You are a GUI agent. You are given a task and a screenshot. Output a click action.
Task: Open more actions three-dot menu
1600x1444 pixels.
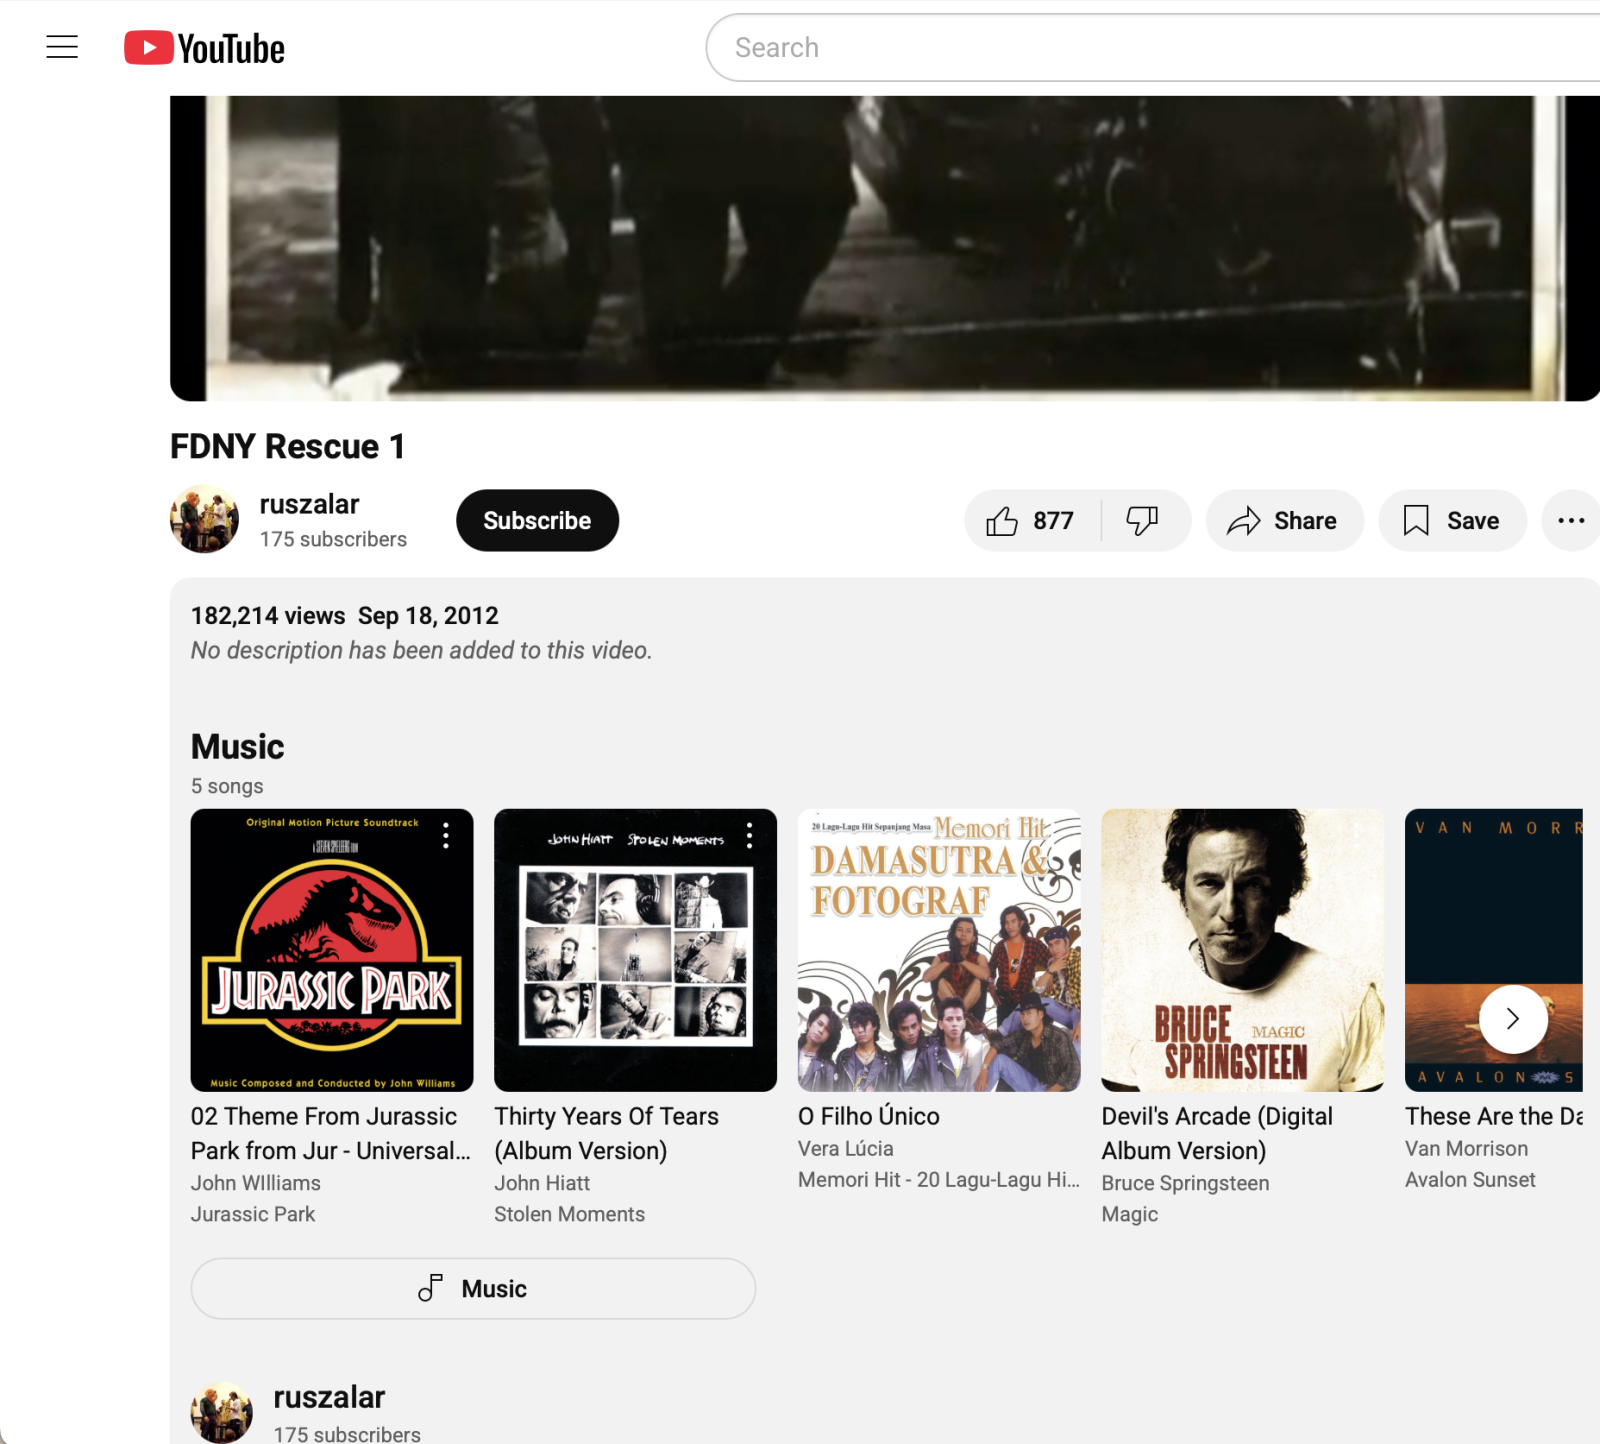tap(1571, 520)
